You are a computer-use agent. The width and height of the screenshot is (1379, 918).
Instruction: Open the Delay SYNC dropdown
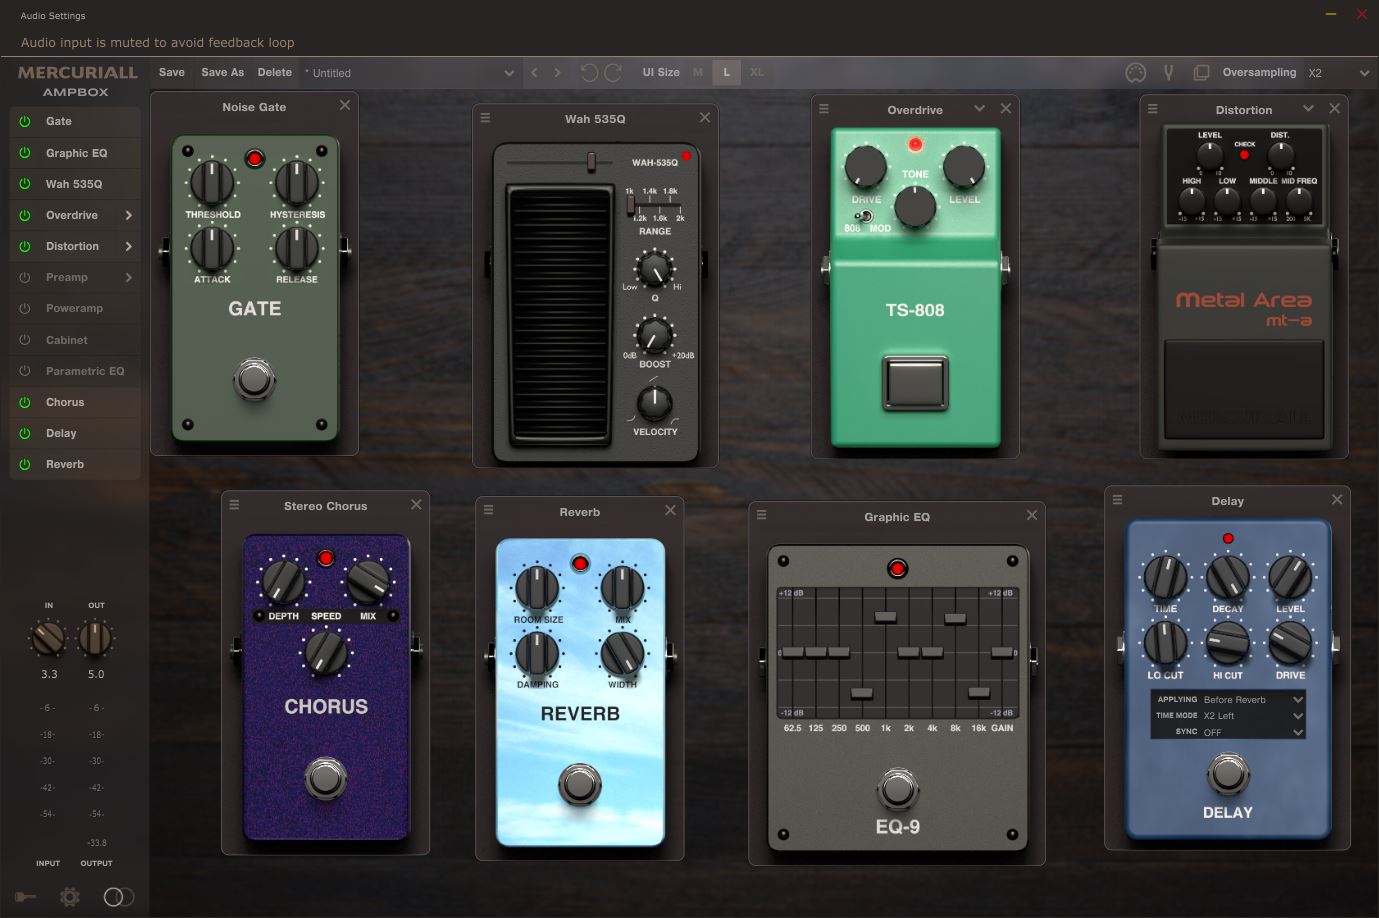[1253, 732]
